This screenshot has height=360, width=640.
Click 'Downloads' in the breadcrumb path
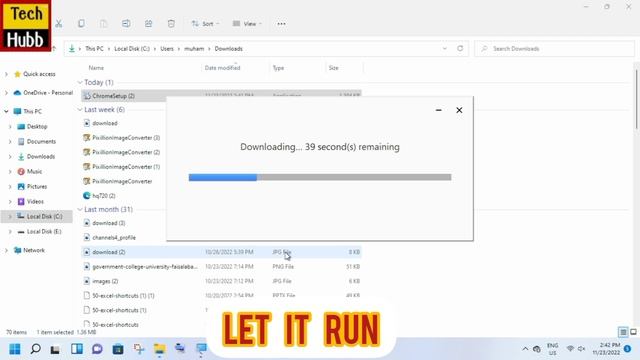[229, 49]
